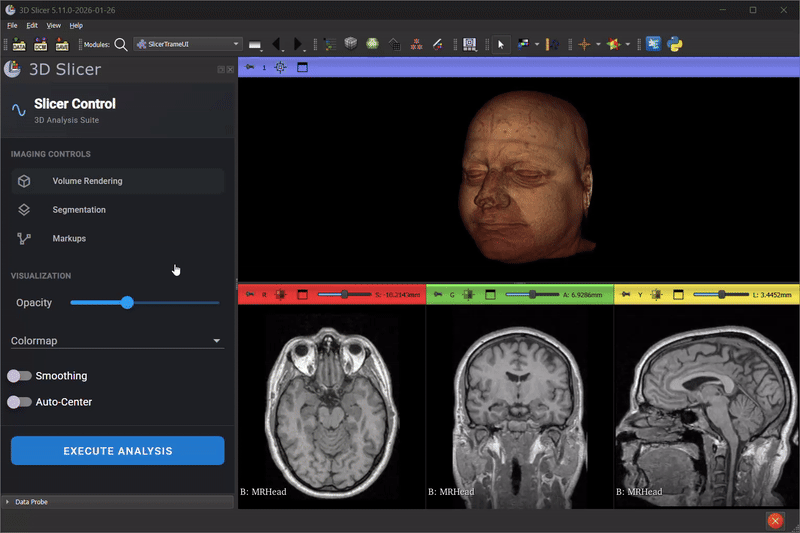Click the SAVE icon in the toolbar
The image size is (800, 533).
[62, 44]
